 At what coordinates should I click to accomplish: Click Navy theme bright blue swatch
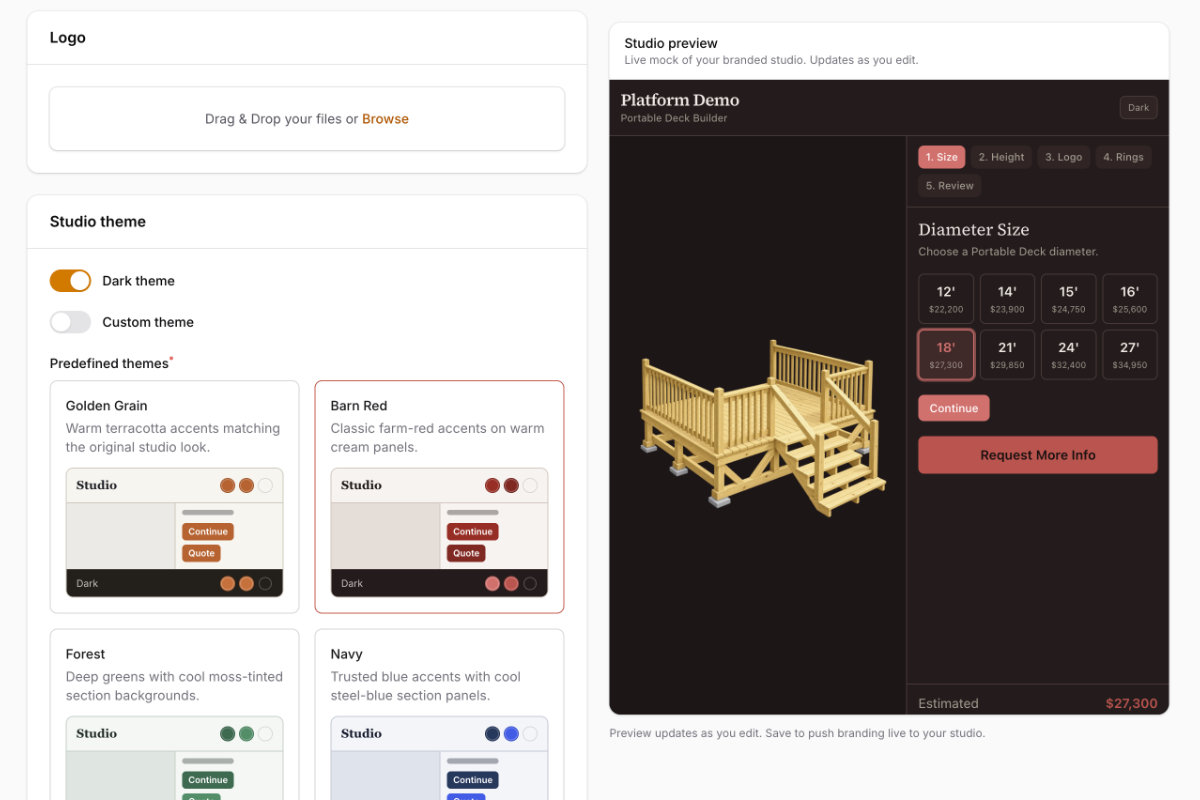click(511, 733)
